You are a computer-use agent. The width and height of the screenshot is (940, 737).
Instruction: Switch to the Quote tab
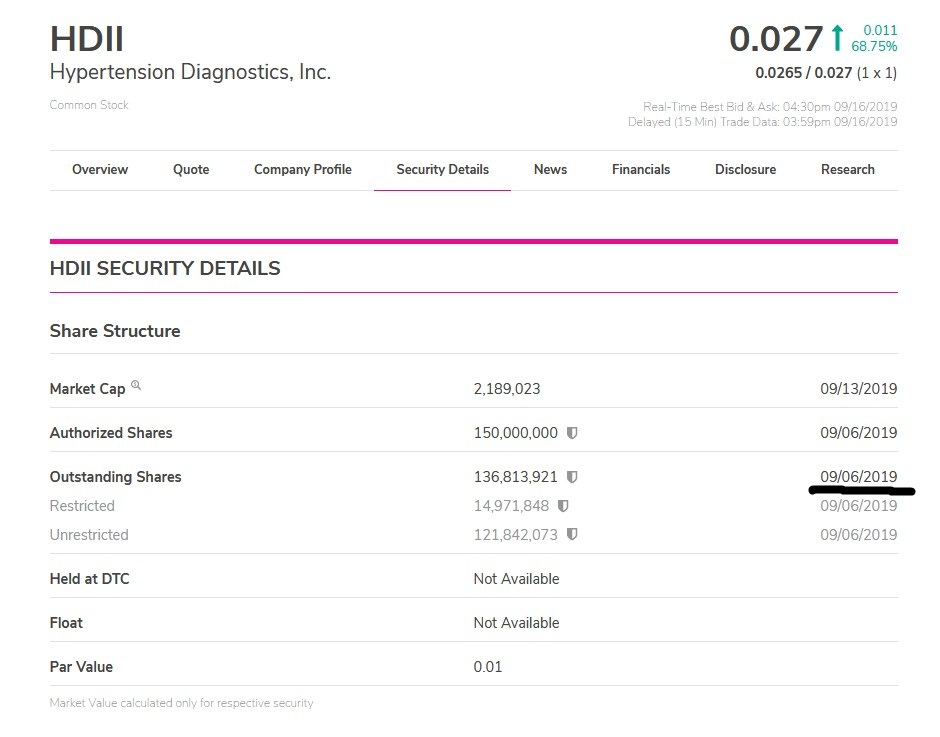pyautogui.click(x=191, y=170)
